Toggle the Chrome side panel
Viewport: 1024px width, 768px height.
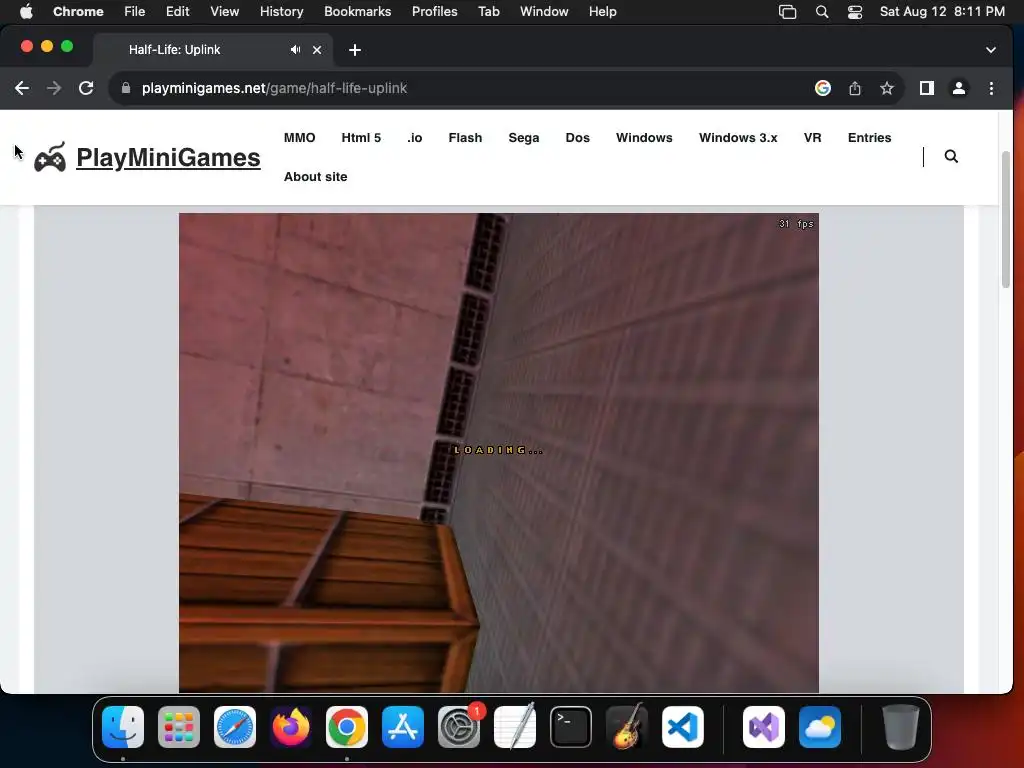pyautogui.click(x=927, y=88)
